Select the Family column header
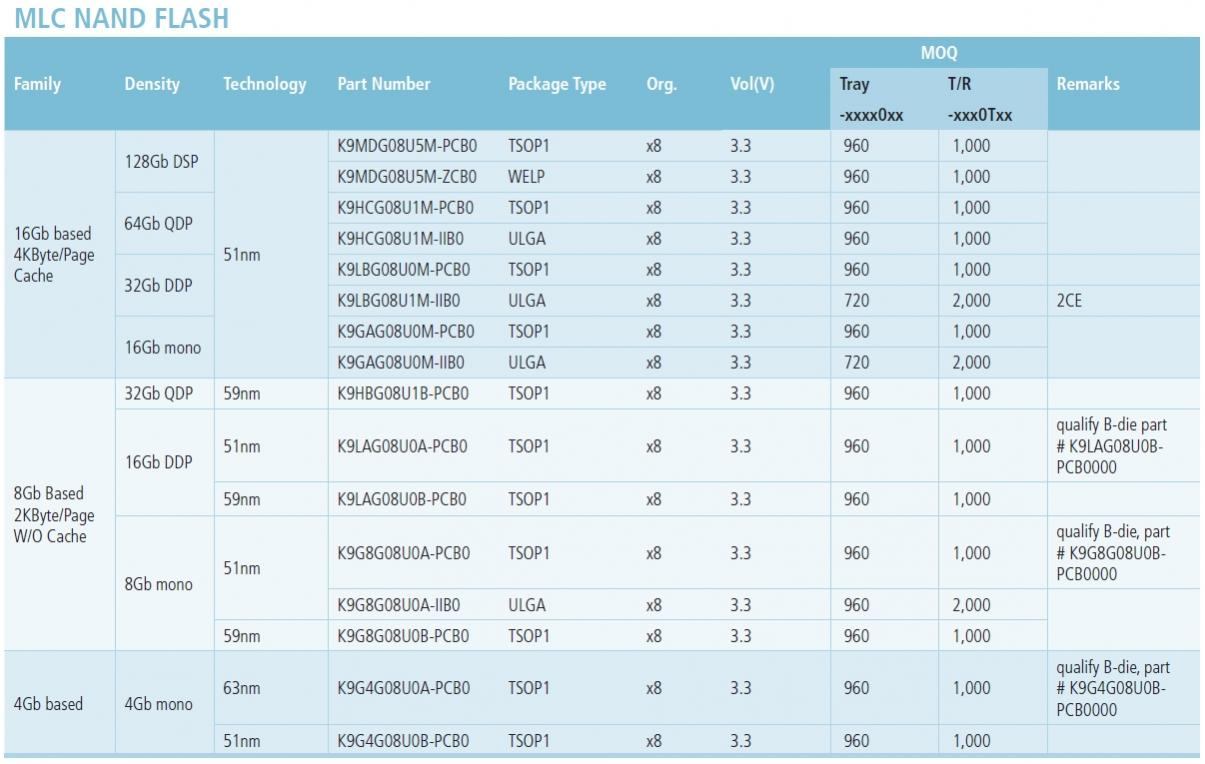Viewport: 1205px width, 764px height. 37,84
